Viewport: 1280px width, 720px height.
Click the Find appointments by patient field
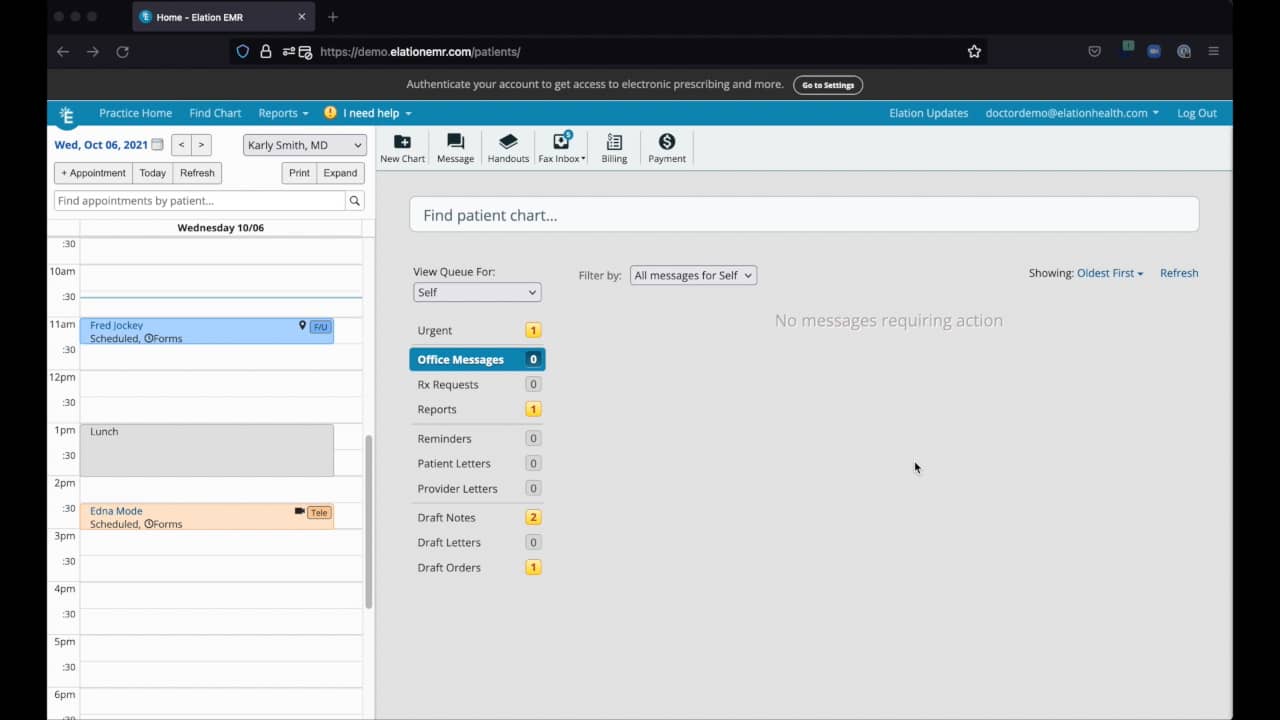pos(200,201)
